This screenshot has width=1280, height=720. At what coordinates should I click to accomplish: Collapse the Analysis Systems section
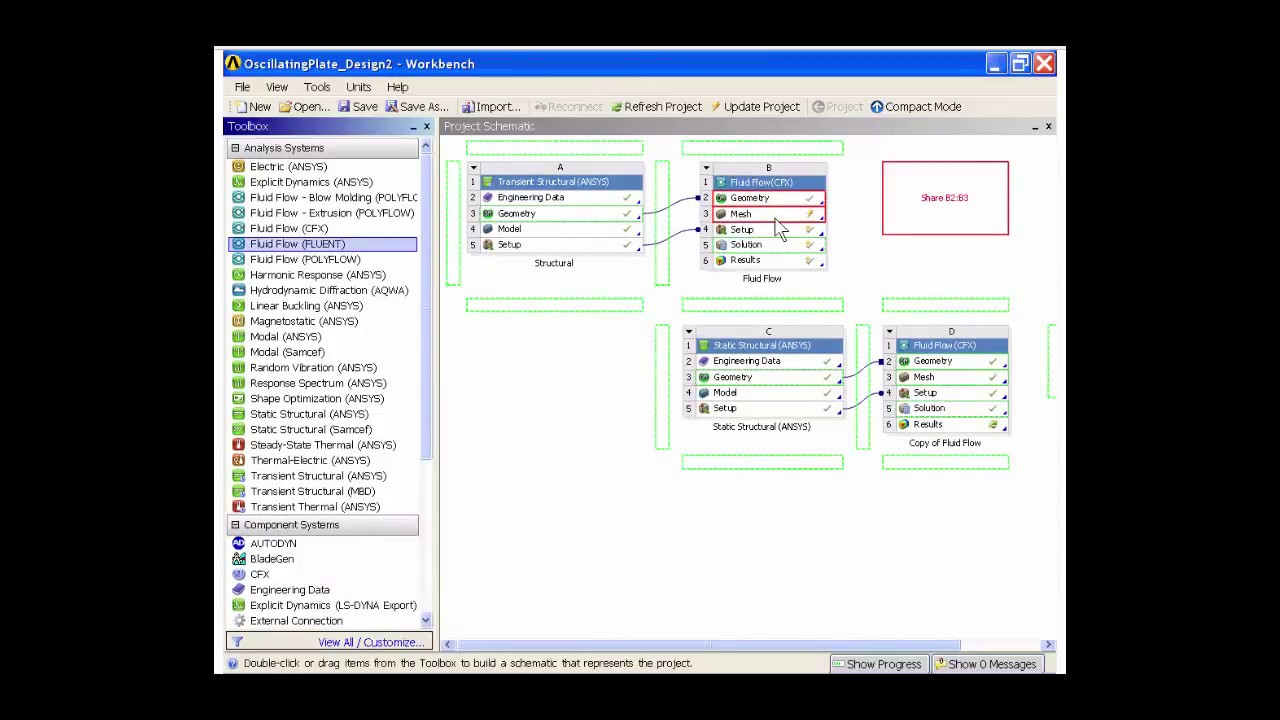235,148
